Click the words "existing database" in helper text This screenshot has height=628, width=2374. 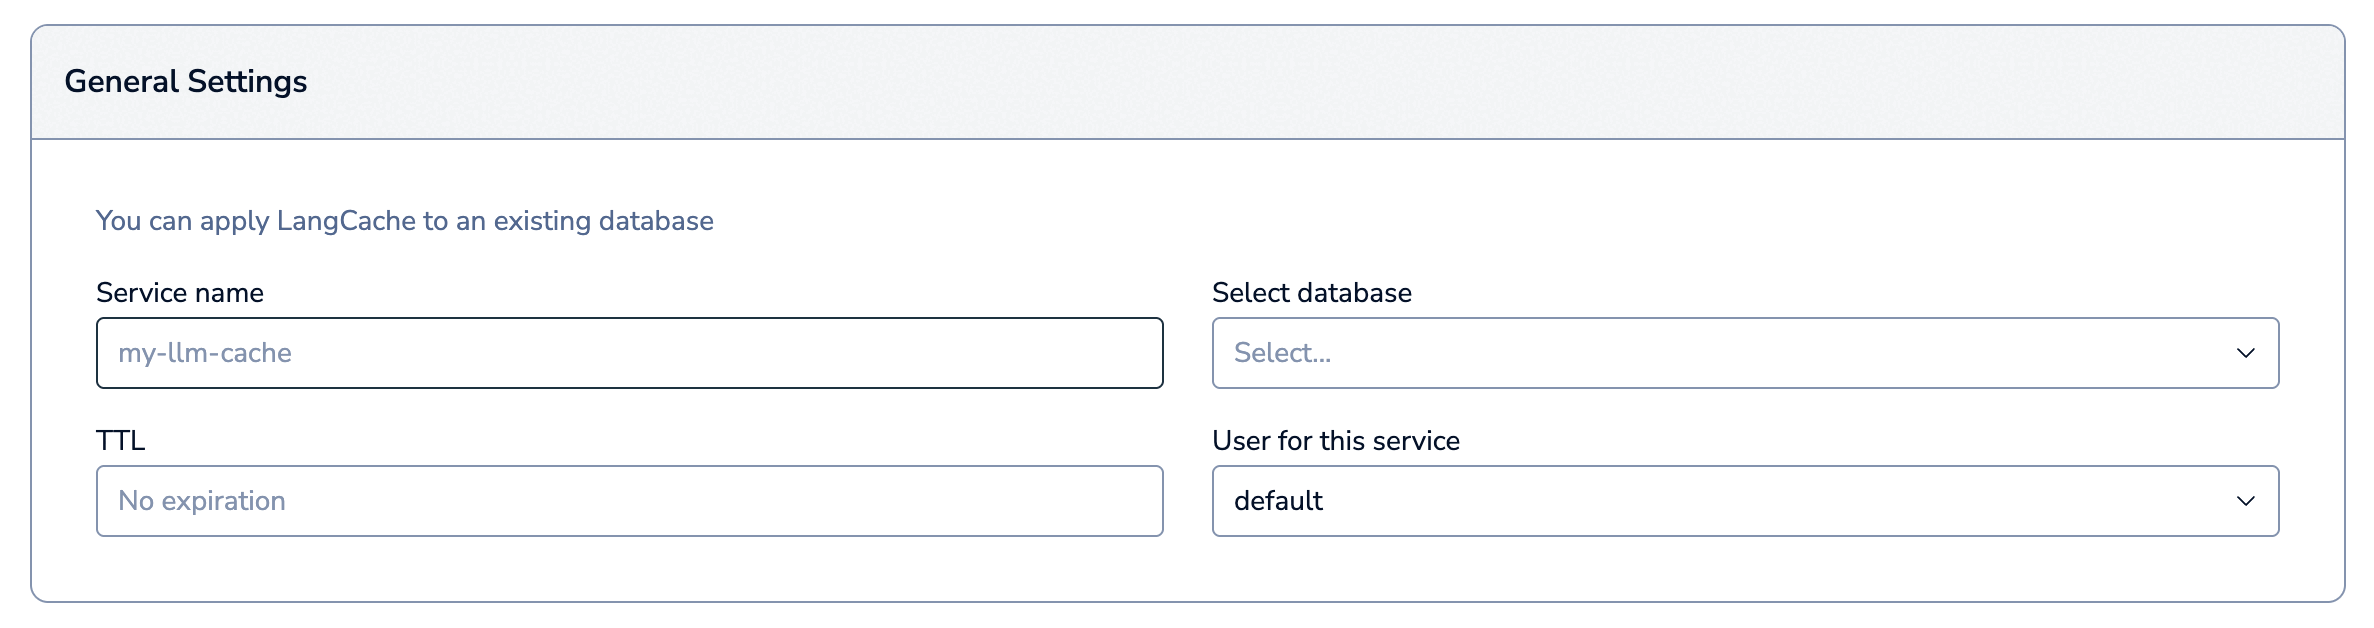(x=603, y=221)
